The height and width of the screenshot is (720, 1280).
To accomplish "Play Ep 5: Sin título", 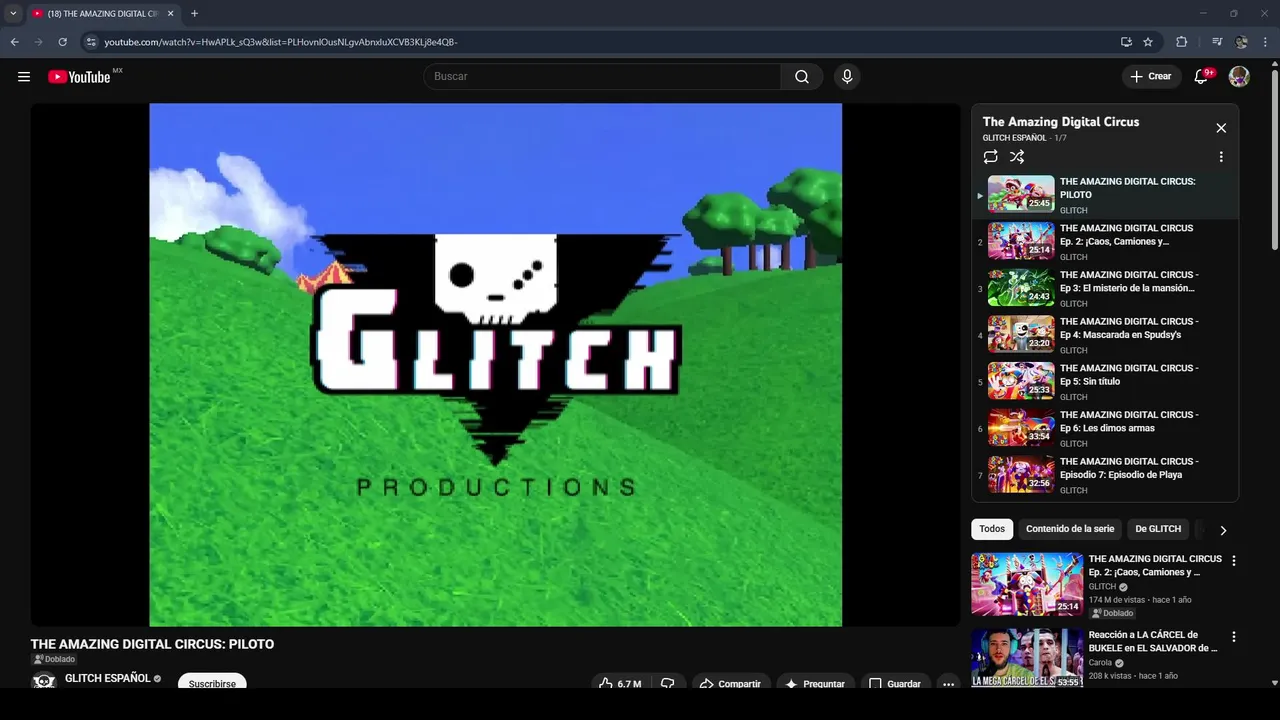I will [1105, 382].
